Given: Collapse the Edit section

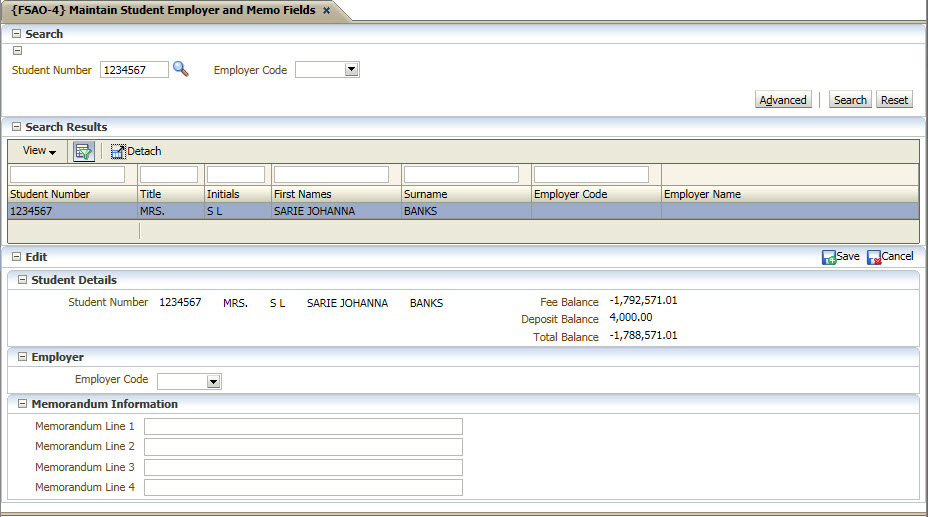Looking at the screenshot, I should [16, 257].
